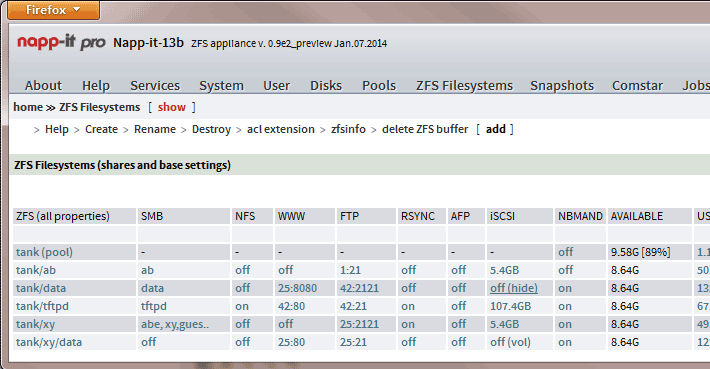Screen dimensions: 710x369
Task: Click SMB share abe, xy,gues.. for tank/xy
Action: tap(175, 324)
